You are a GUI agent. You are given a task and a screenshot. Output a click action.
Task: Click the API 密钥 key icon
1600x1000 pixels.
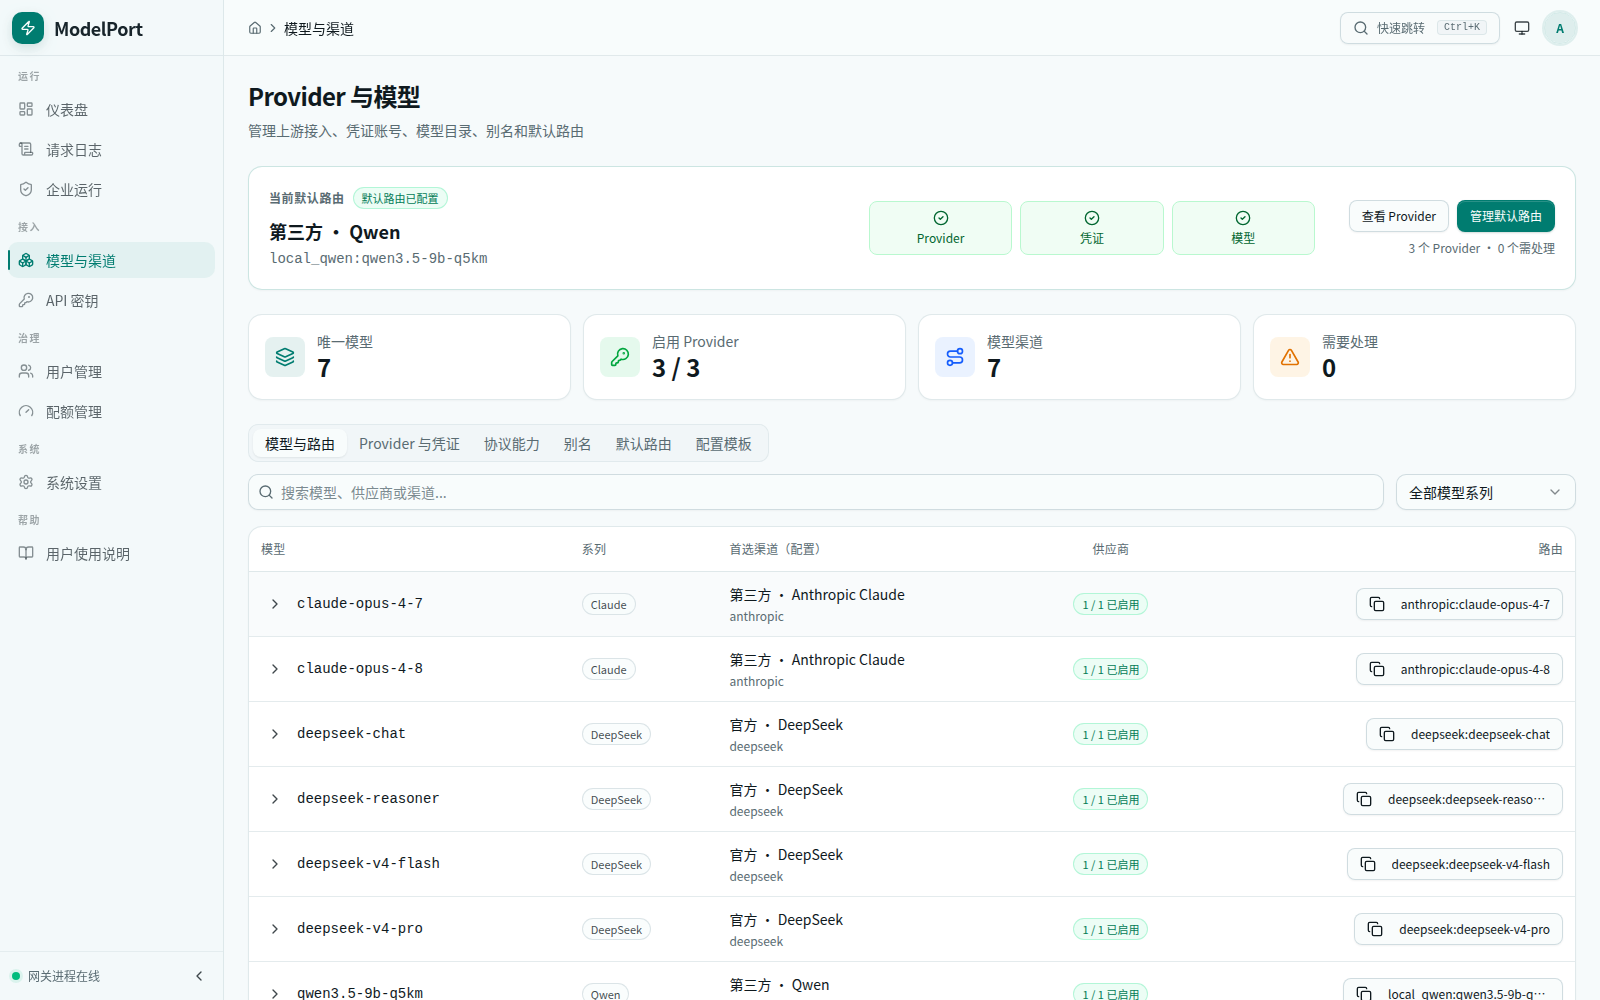(x=26, y=300)
